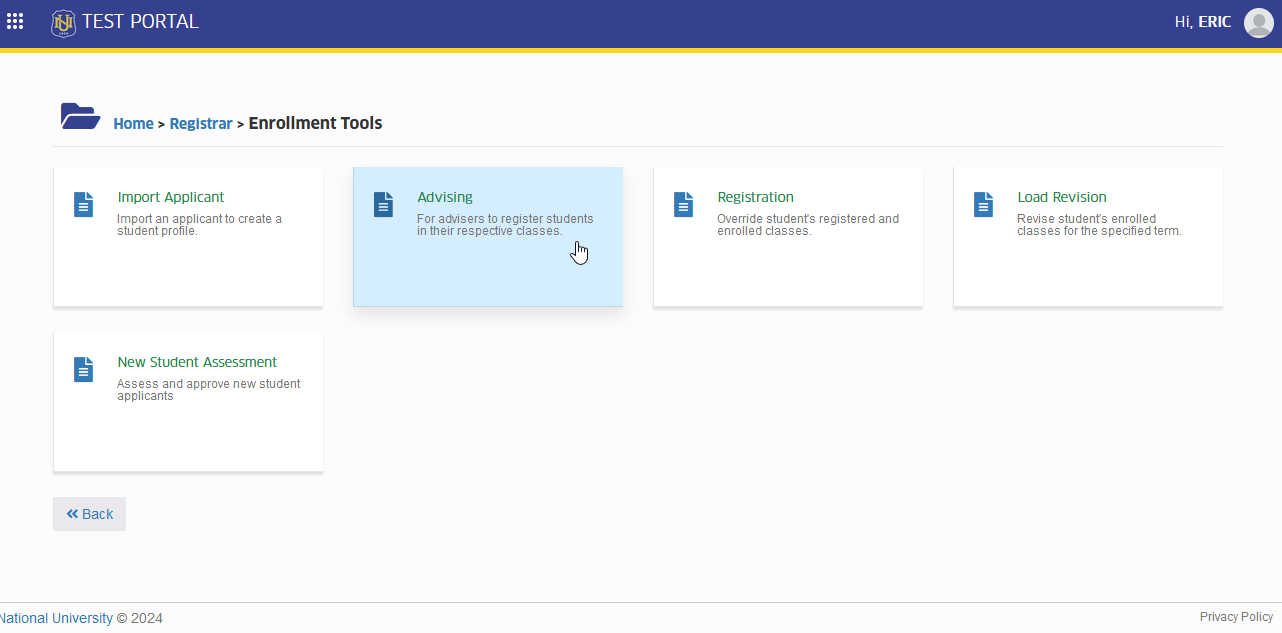The image size is (1282, 633).
Task: Visit the National University footer link
Action: [x=55, y=618]
